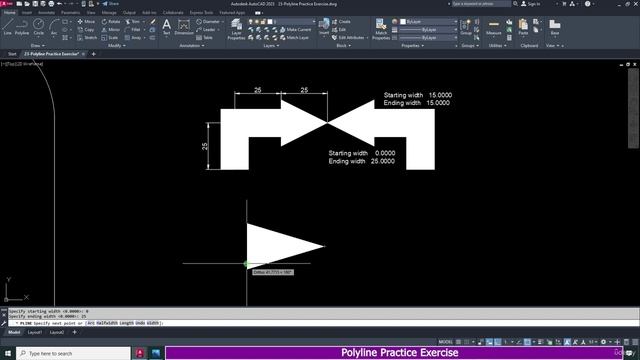
Task: Toggle object snap in status bar
Action: (527, 342)
